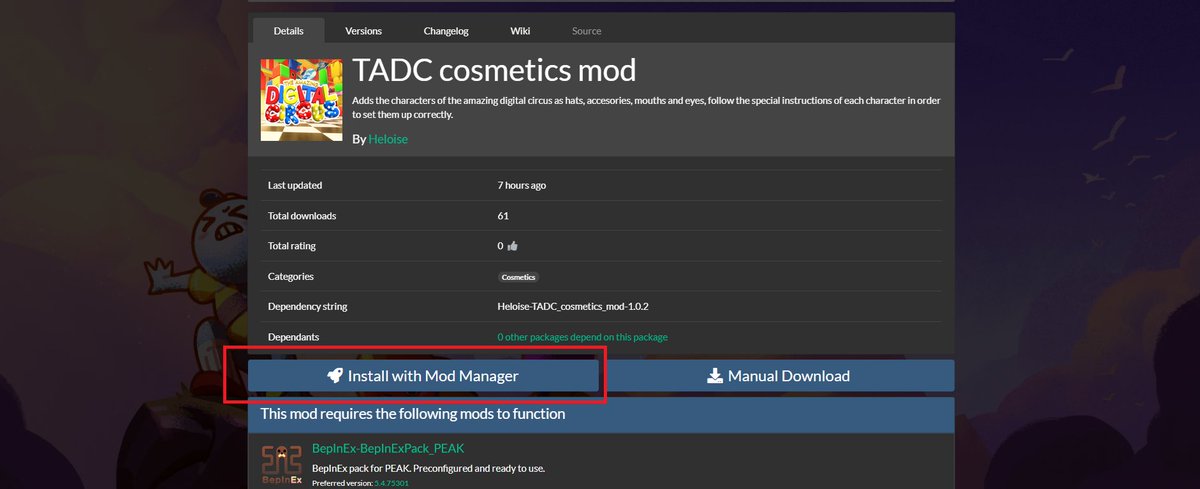Open author Heloise's profile link

pyautogui.click(x=388, y=139)
